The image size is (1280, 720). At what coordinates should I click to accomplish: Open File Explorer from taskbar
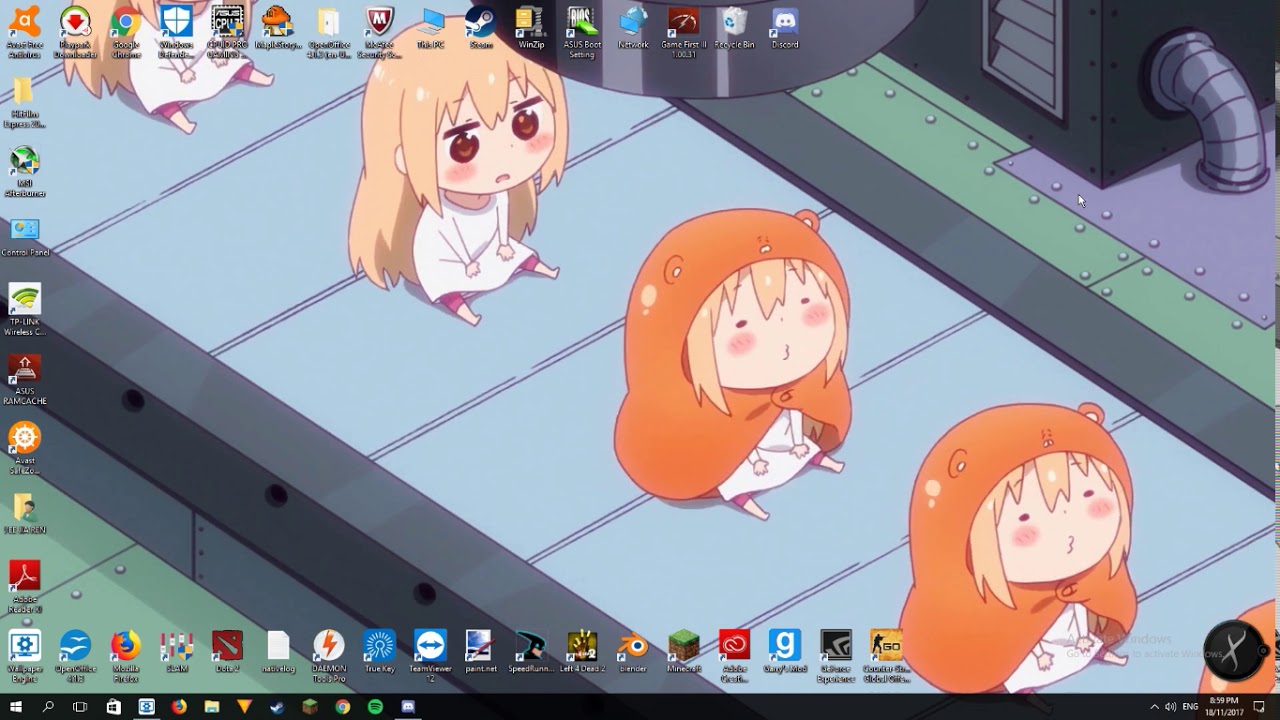pyautogui.click(x=212, y=706)
